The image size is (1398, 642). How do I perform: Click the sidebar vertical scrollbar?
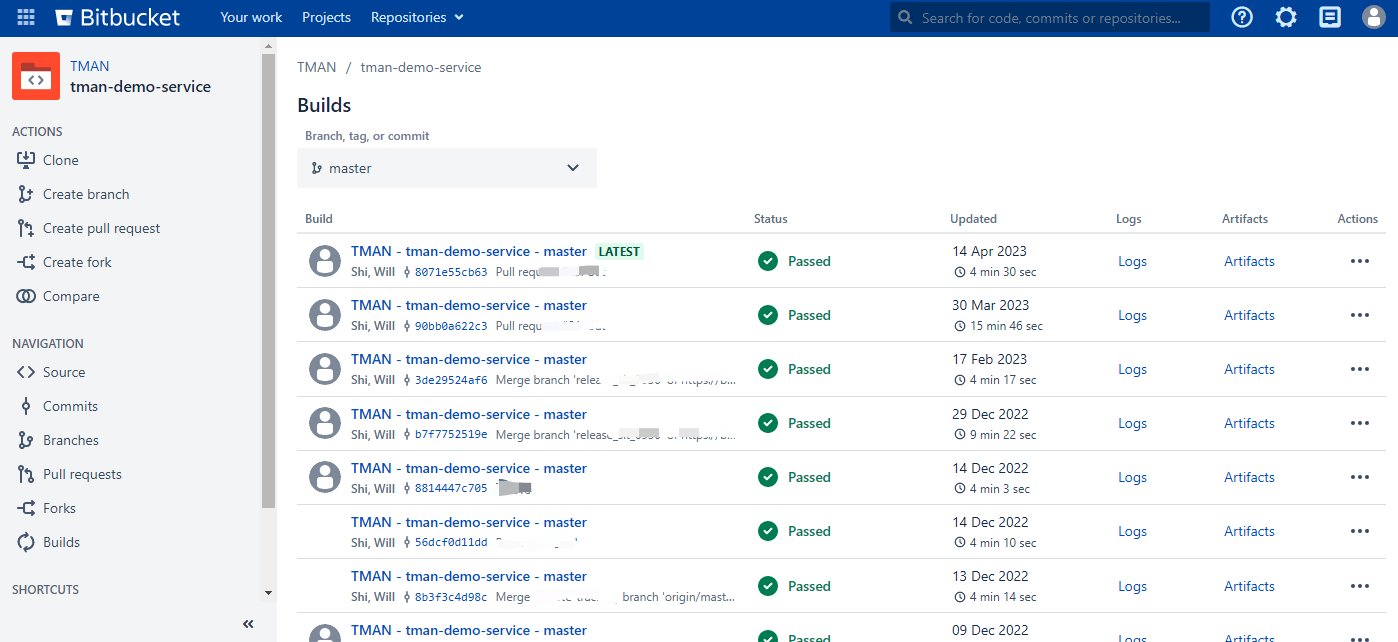[268, 280]
